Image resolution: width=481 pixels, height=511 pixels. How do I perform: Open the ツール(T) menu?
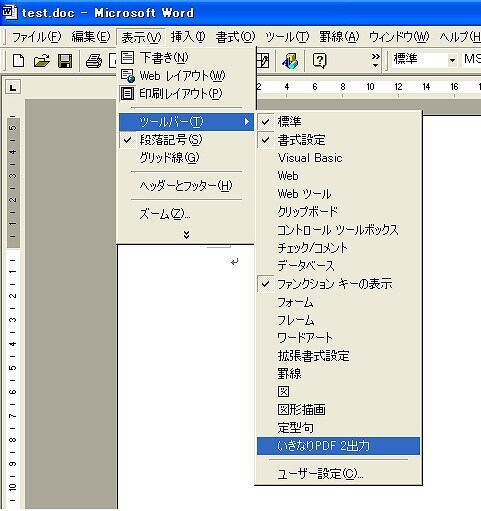tap(287, 37)
